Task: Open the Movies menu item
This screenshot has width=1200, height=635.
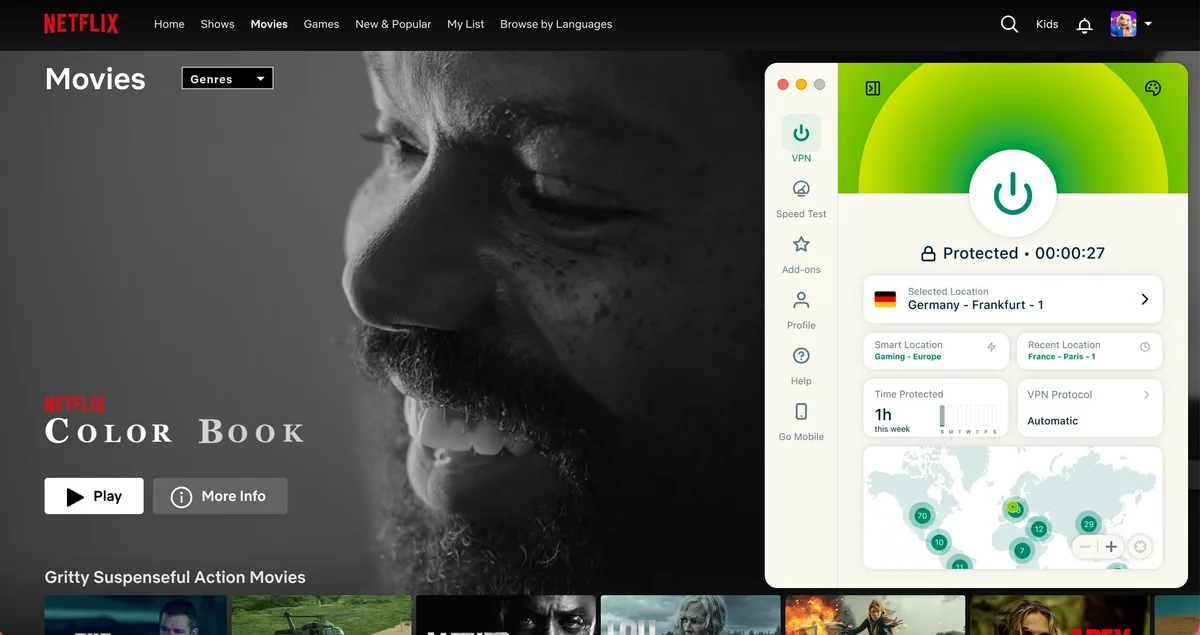Action: point(269,24)
